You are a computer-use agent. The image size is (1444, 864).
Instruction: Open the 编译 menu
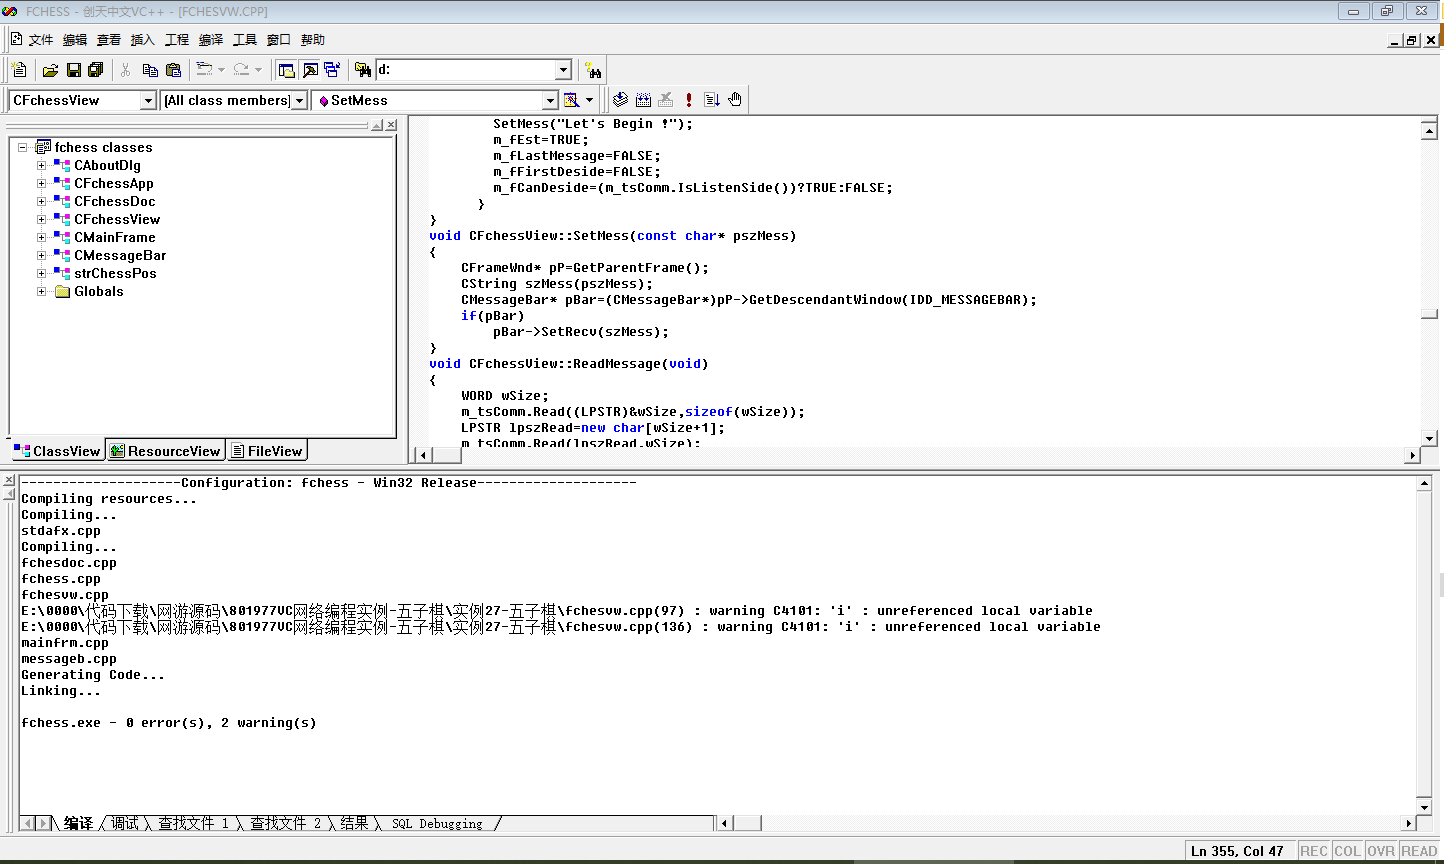(x=211, y=40)
